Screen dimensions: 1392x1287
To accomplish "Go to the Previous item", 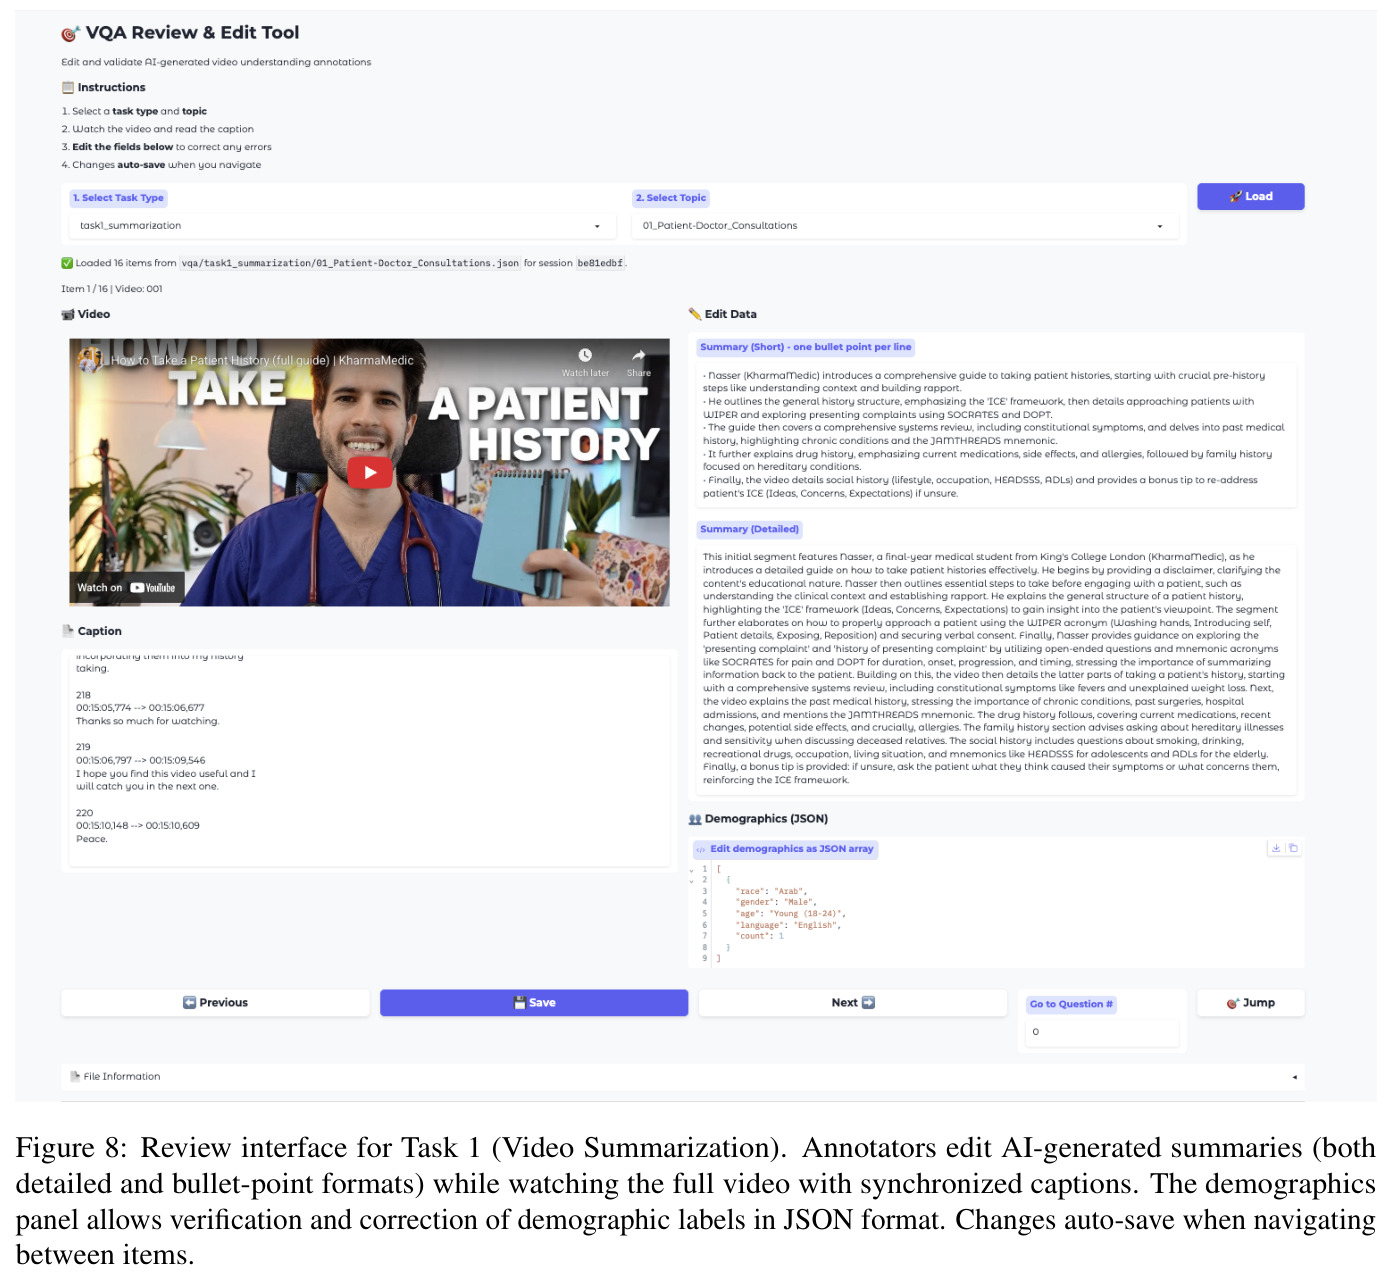I will [x=215, y=1003].
